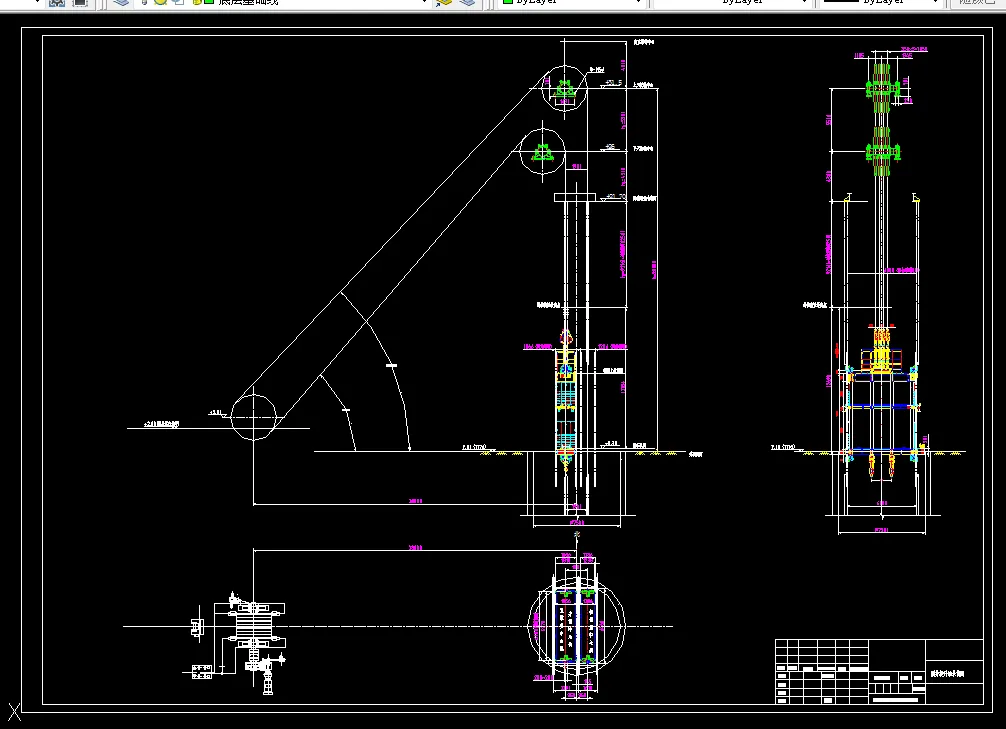Open the Layer Properties Manager icon
Viewport: 1006px width, 729px height.
click(120, 3)
